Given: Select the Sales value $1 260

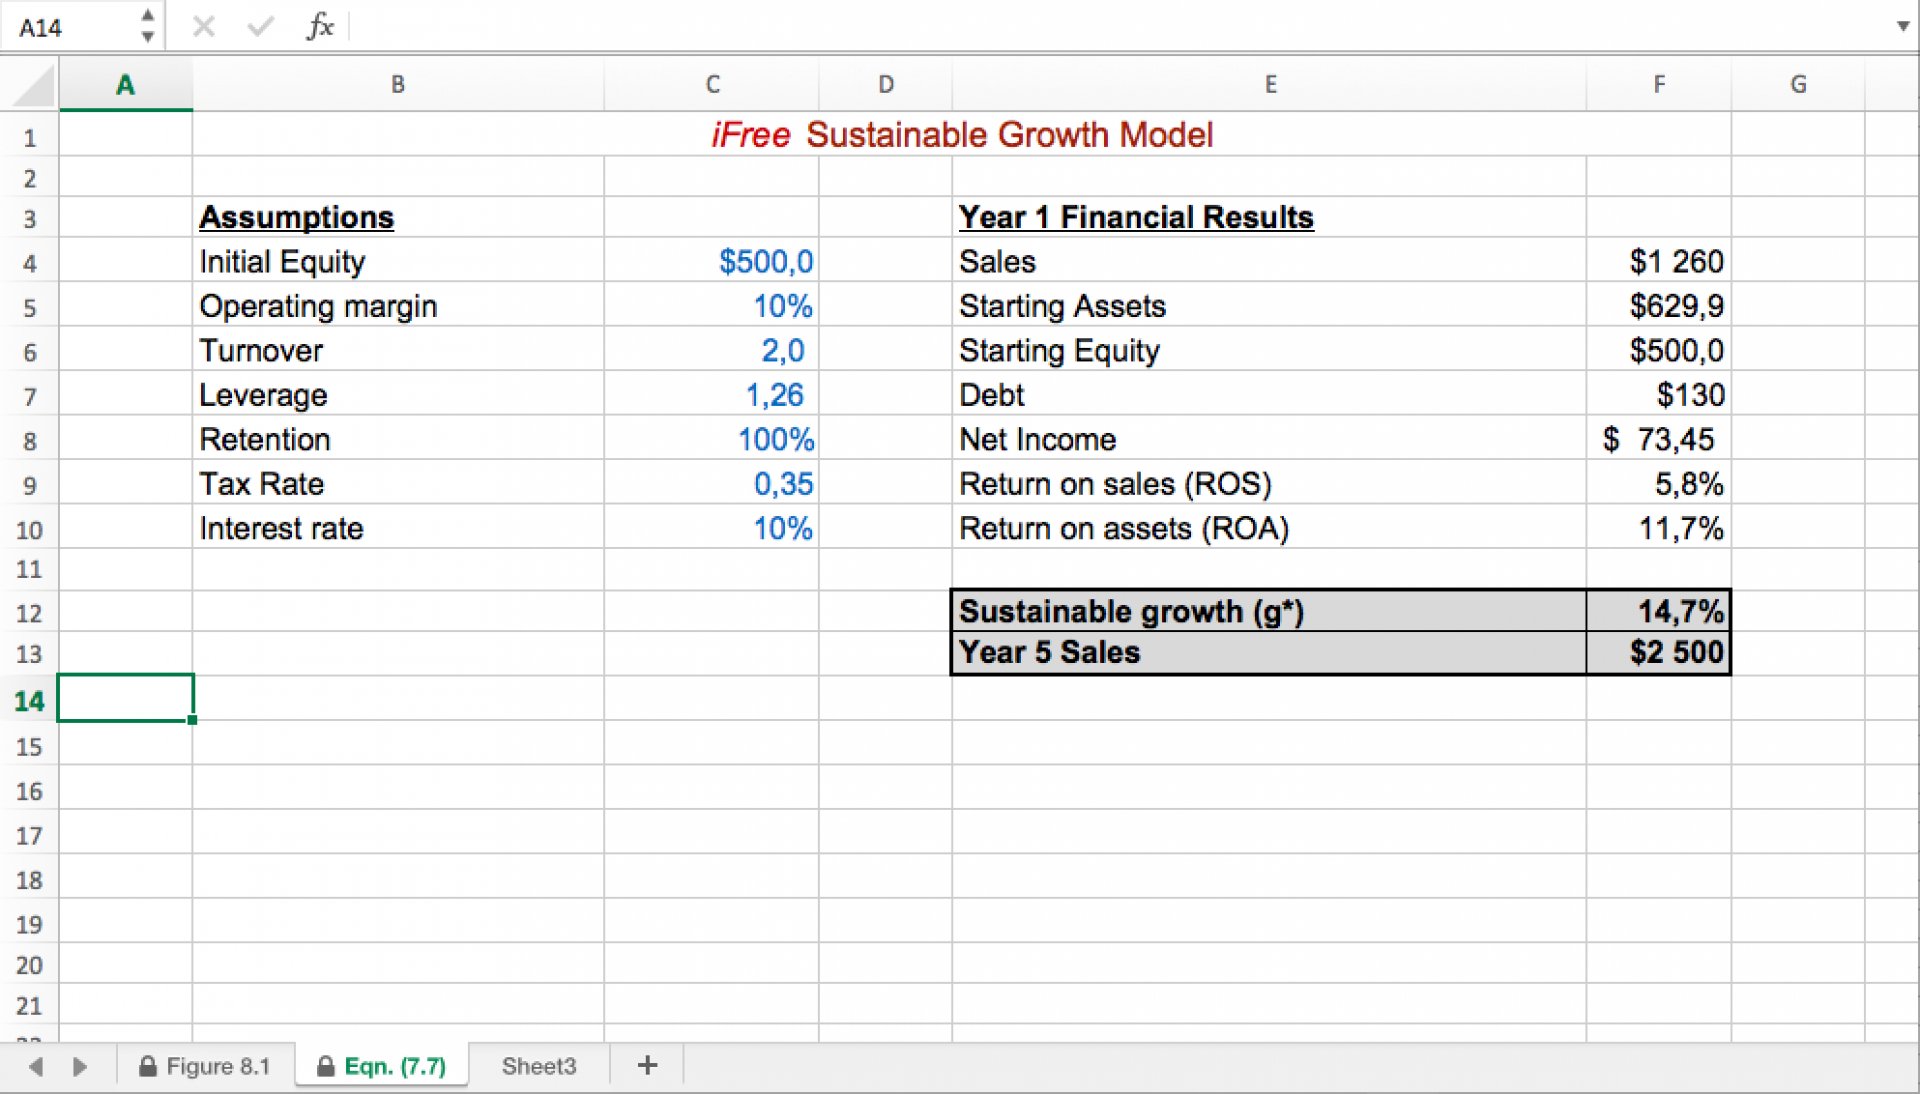Looking at the screenshot, I should (x=1659, y=261).
